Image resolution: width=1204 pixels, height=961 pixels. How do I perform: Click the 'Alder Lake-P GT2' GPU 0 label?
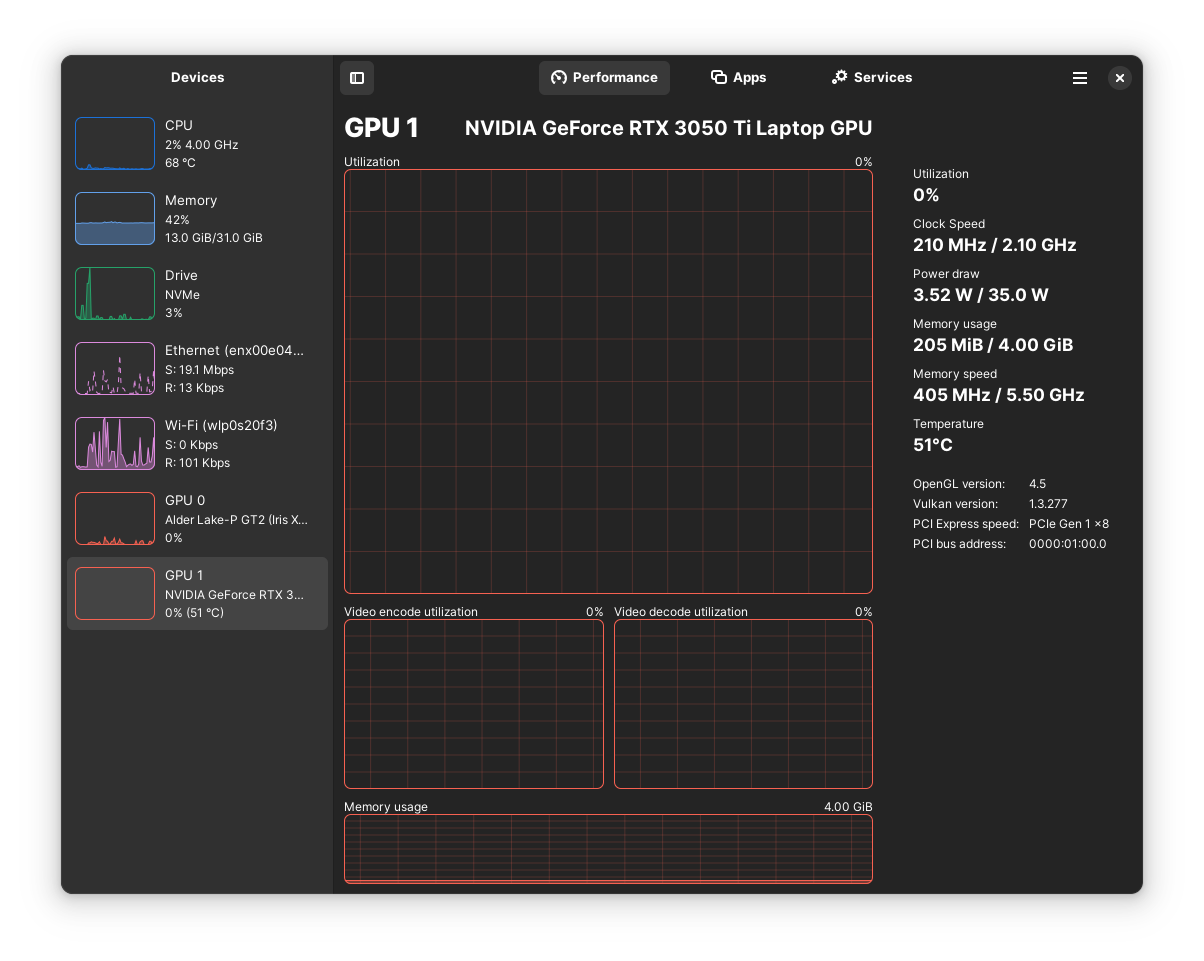point(237,520)
